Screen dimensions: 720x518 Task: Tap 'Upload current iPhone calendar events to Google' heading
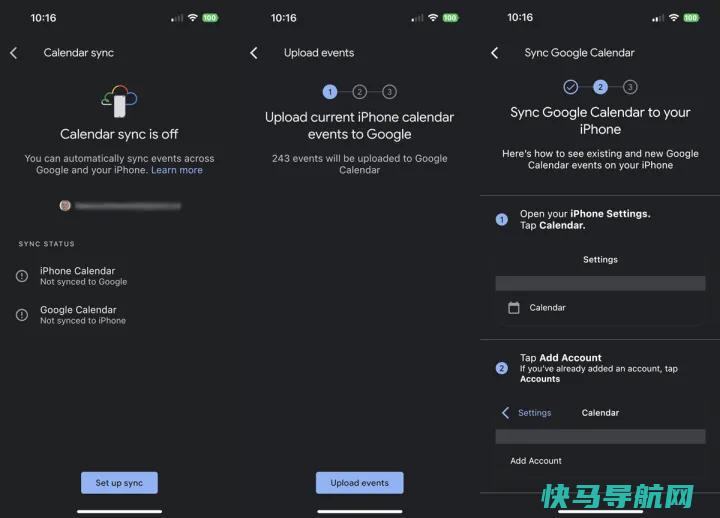click(x=360, y=125)
